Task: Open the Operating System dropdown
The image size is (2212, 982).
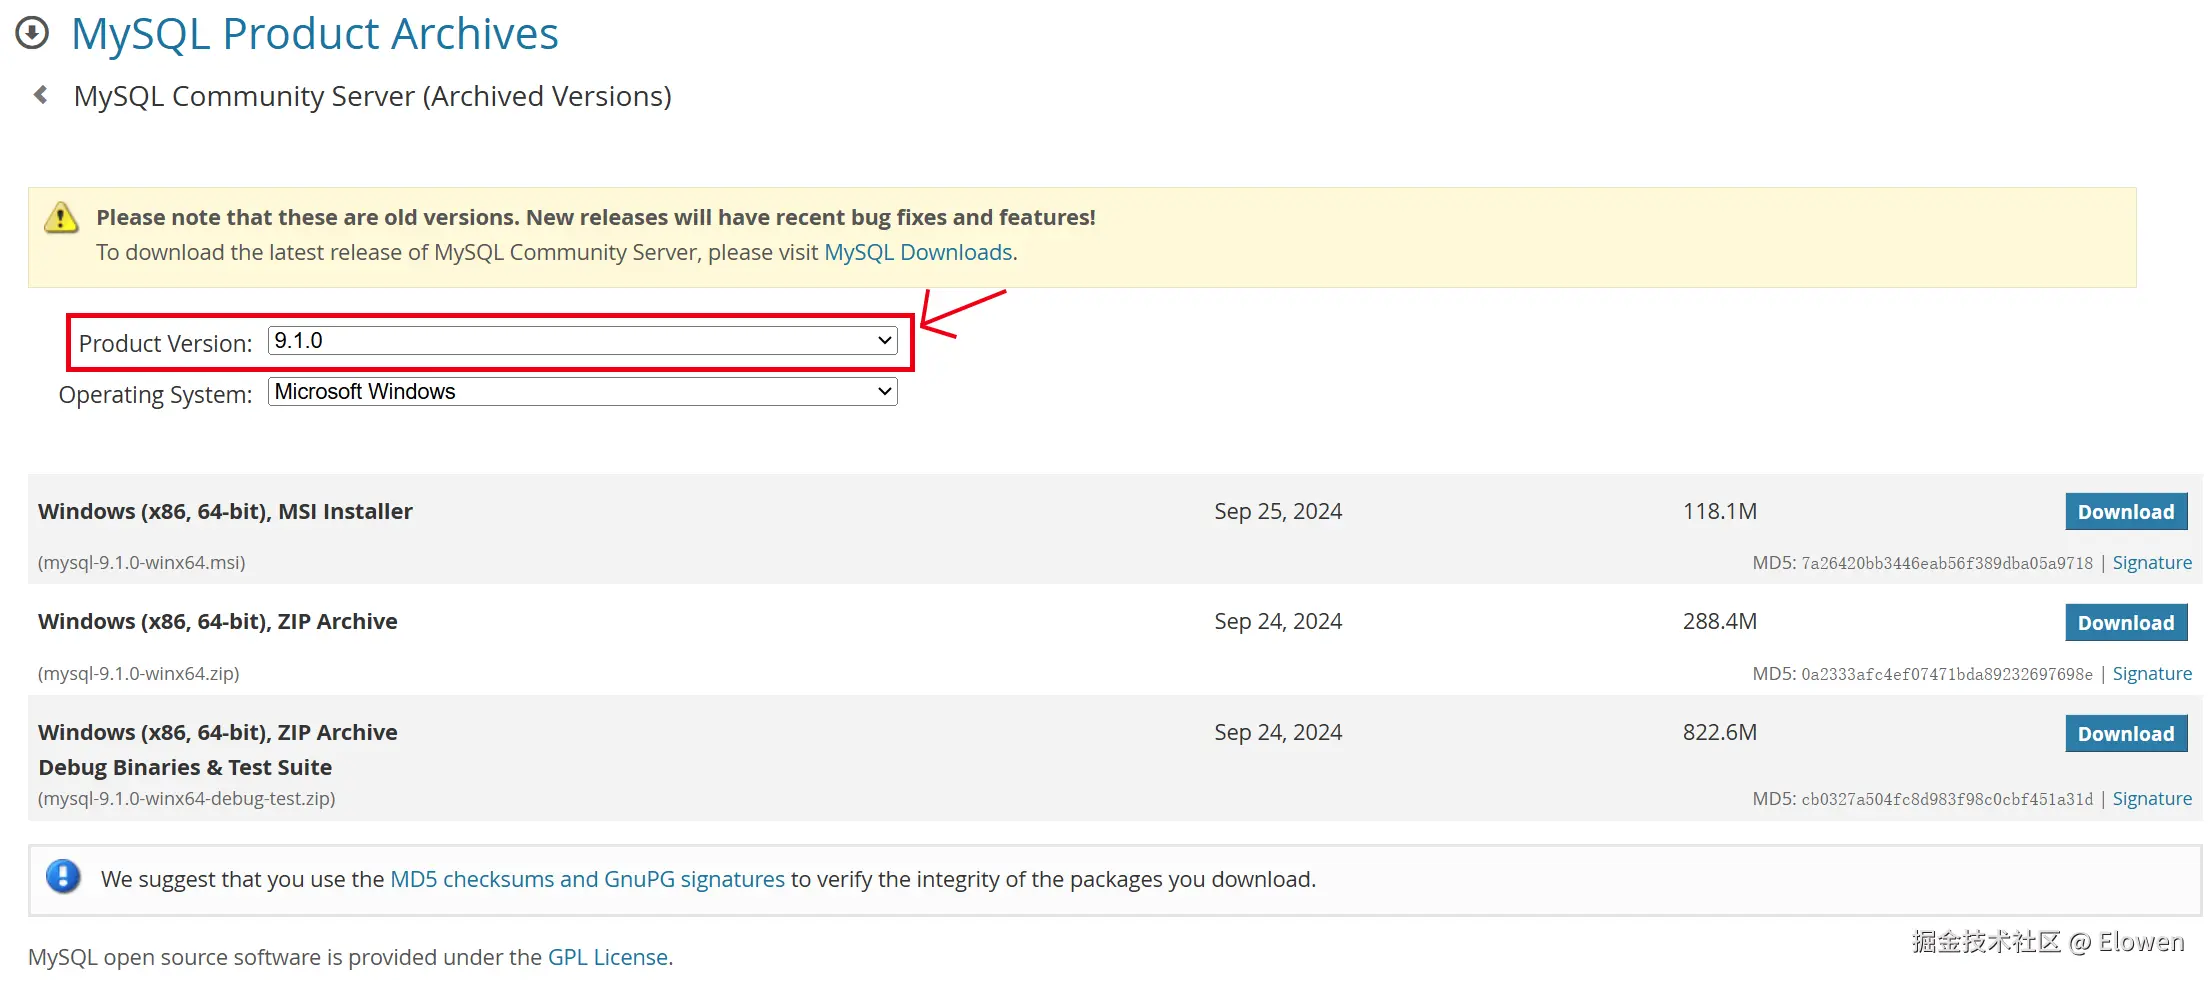Action: (x=582, y=392)
